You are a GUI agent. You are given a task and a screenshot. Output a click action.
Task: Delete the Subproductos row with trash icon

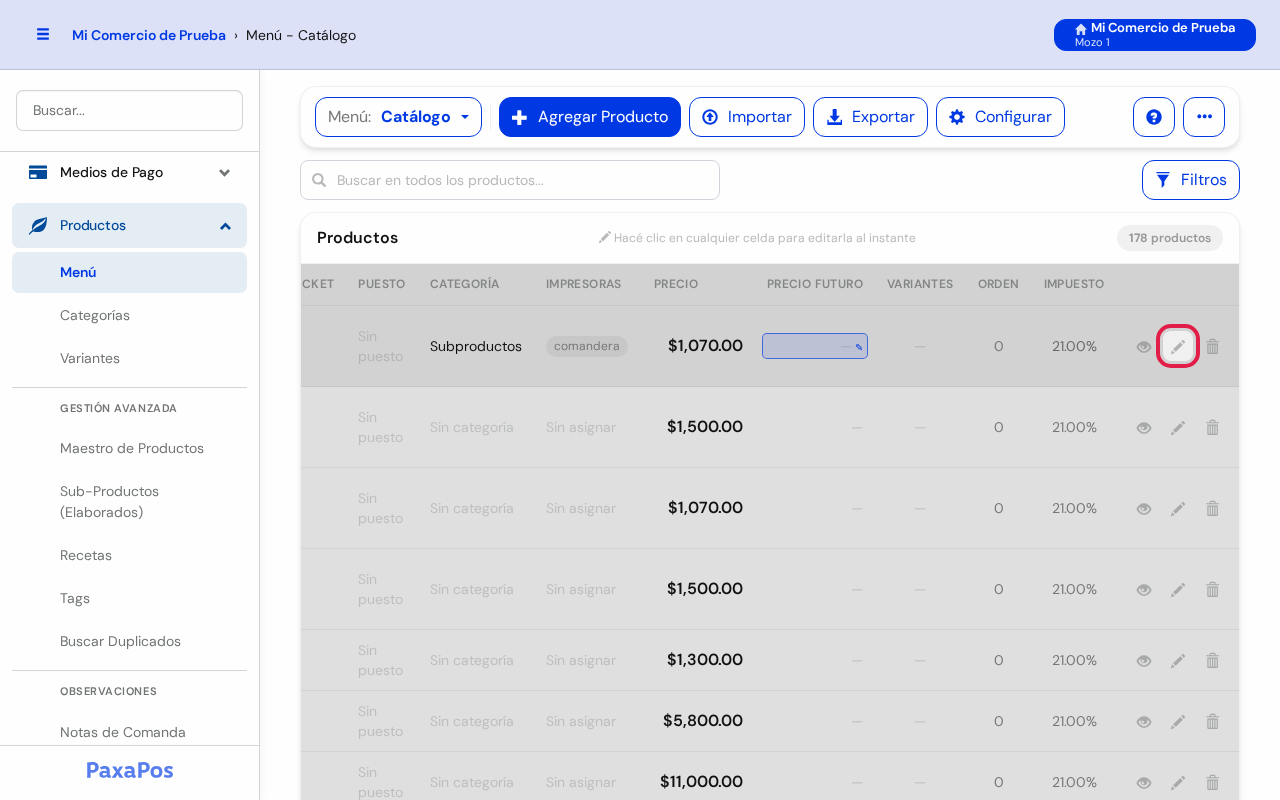click(1212, 346)
